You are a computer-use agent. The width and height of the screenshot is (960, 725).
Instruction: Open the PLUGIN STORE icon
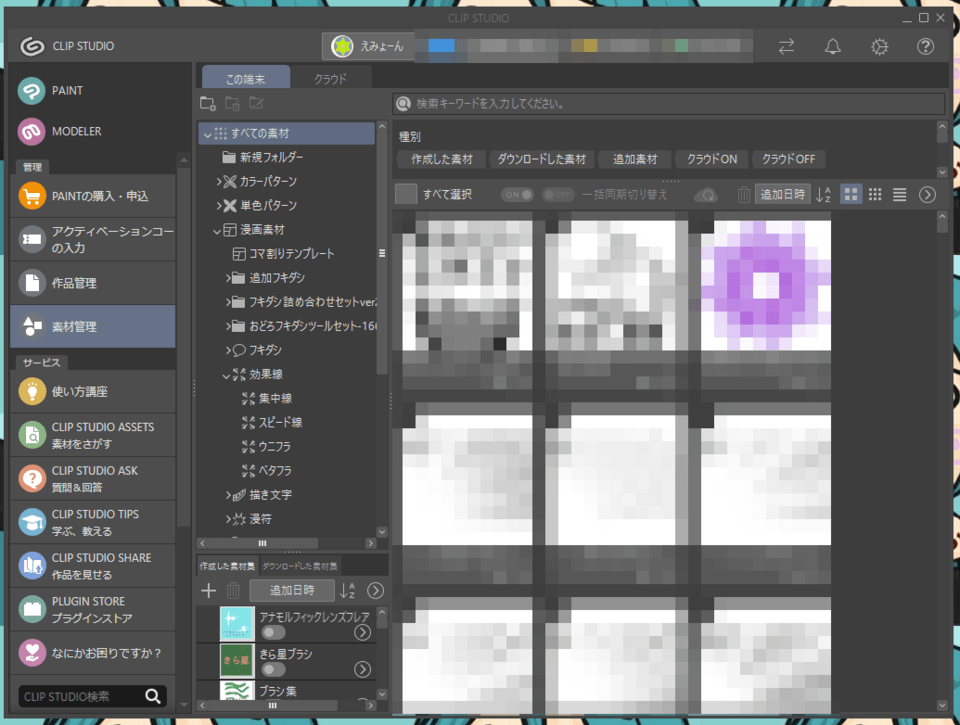(32, 609)
